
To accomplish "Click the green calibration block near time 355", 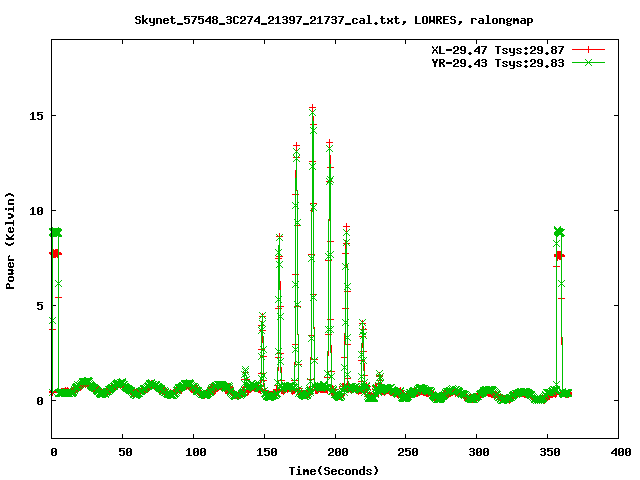I will point(559,231).
